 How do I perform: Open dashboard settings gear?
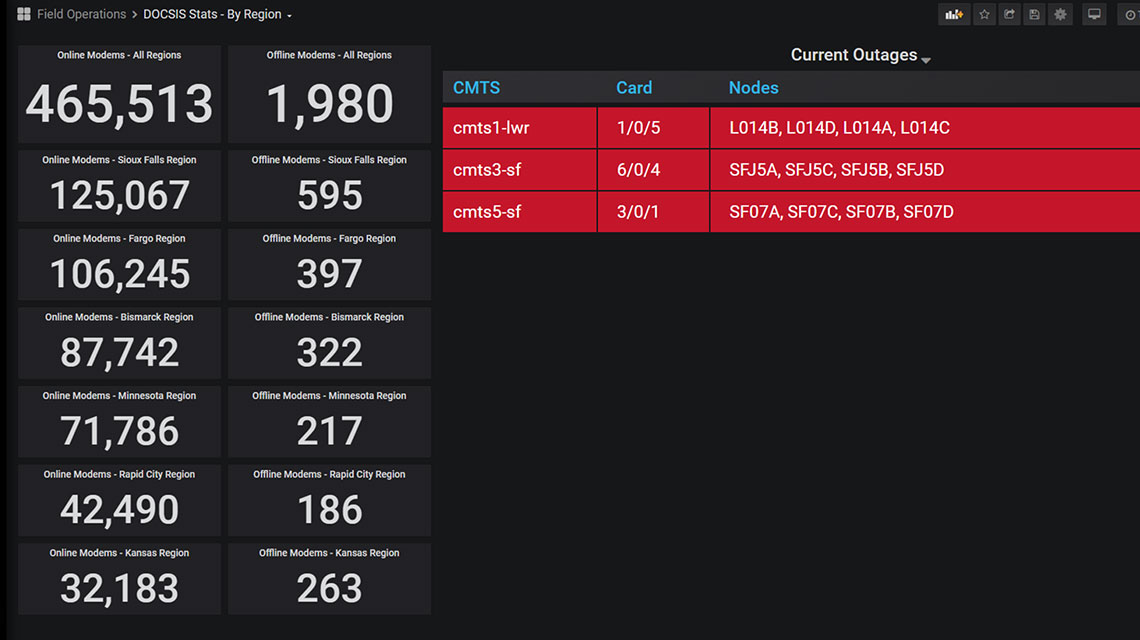[x=1060, y=15]
